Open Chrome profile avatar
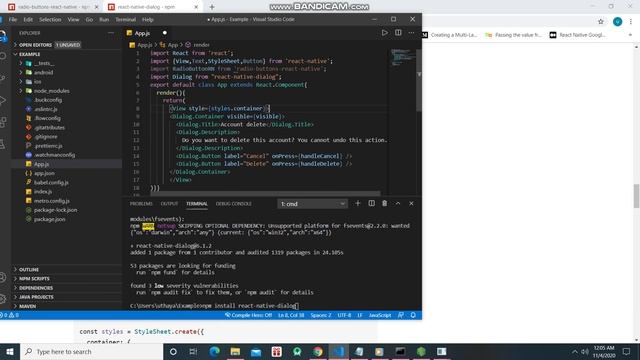The height and width of the screenshot is (360, 640). [617, 22]
